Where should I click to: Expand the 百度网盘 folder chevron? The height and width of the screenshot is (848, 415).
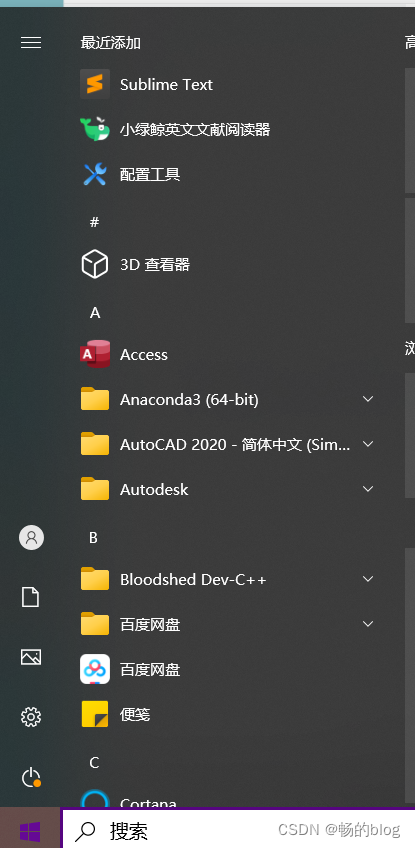(x=368, y=624)
